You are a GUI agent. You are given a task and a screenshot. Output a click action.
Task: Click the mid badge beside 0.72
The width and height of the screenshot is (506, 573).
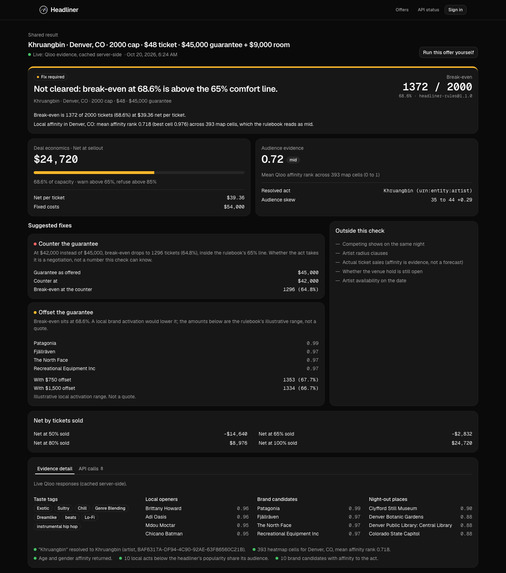tap(293, 160)
